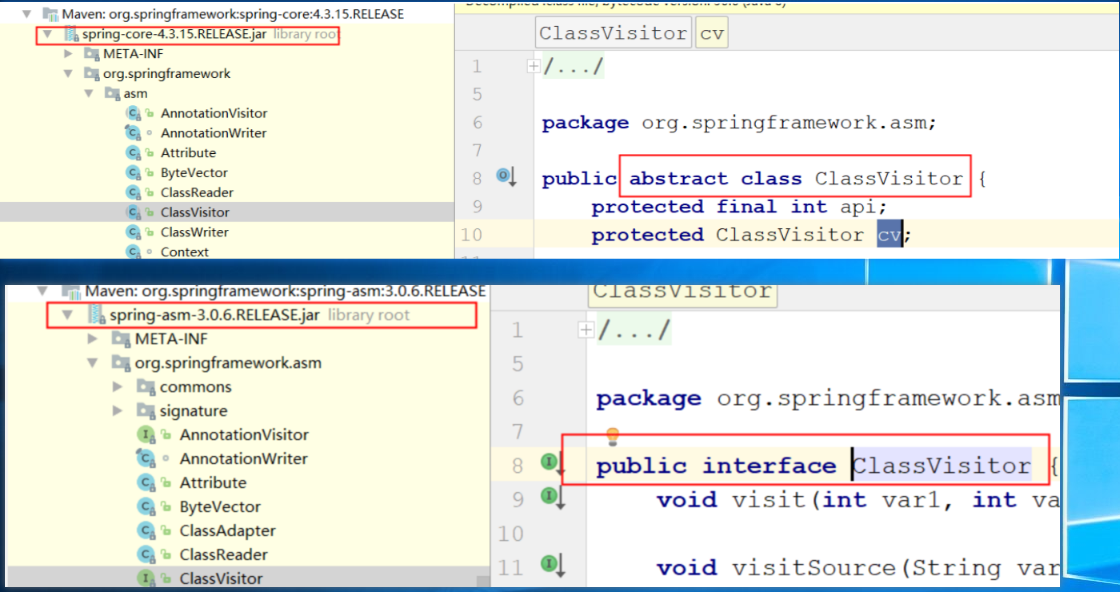
Task: Select AnnotationVisitor interface in the bottom tree
Action: 244,435
